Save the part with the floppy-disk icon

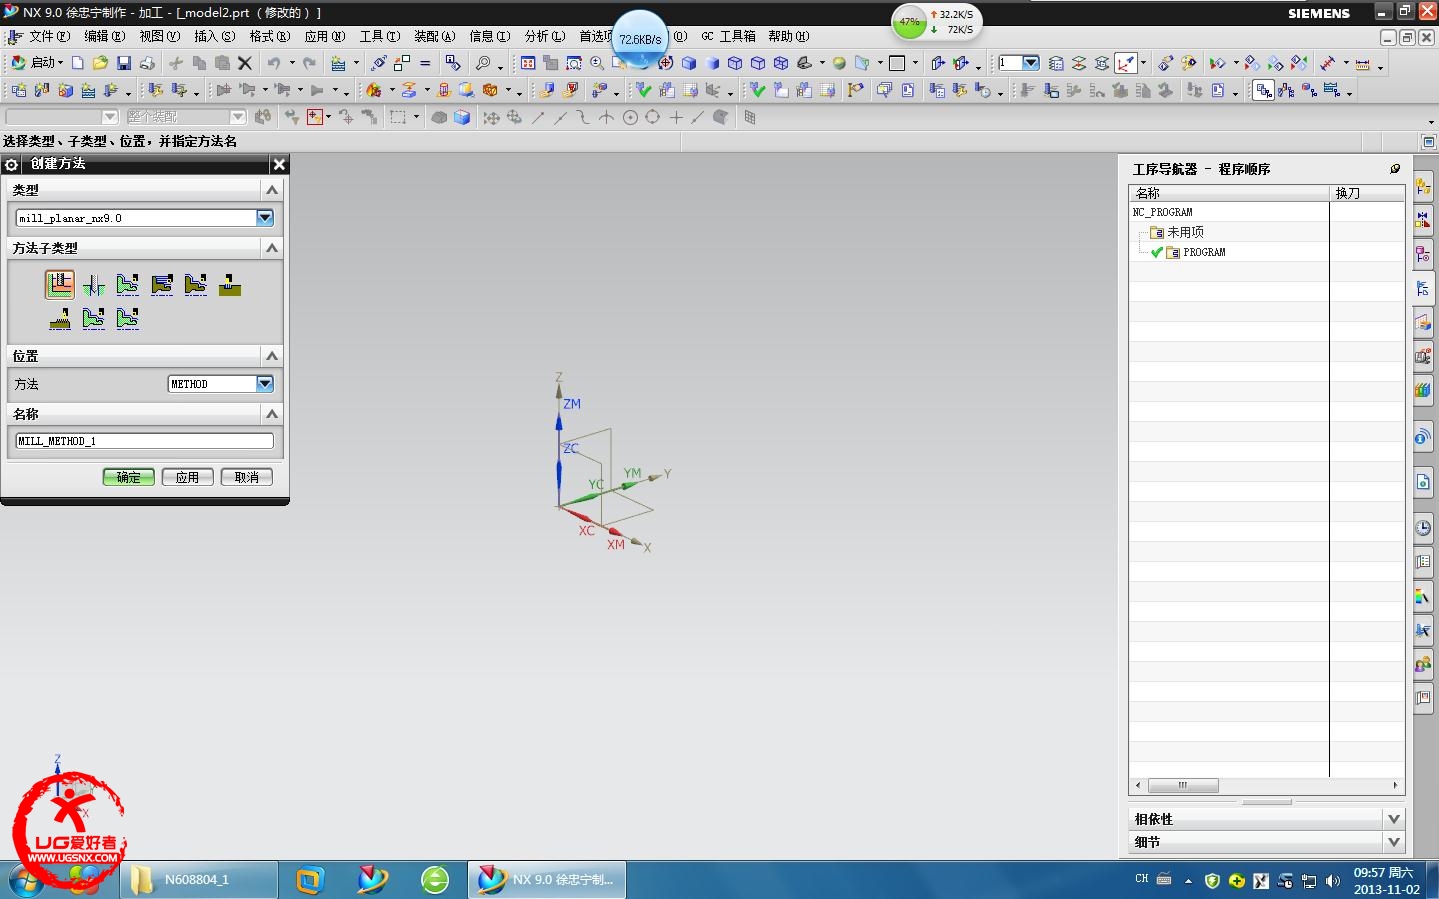[124, 63]
